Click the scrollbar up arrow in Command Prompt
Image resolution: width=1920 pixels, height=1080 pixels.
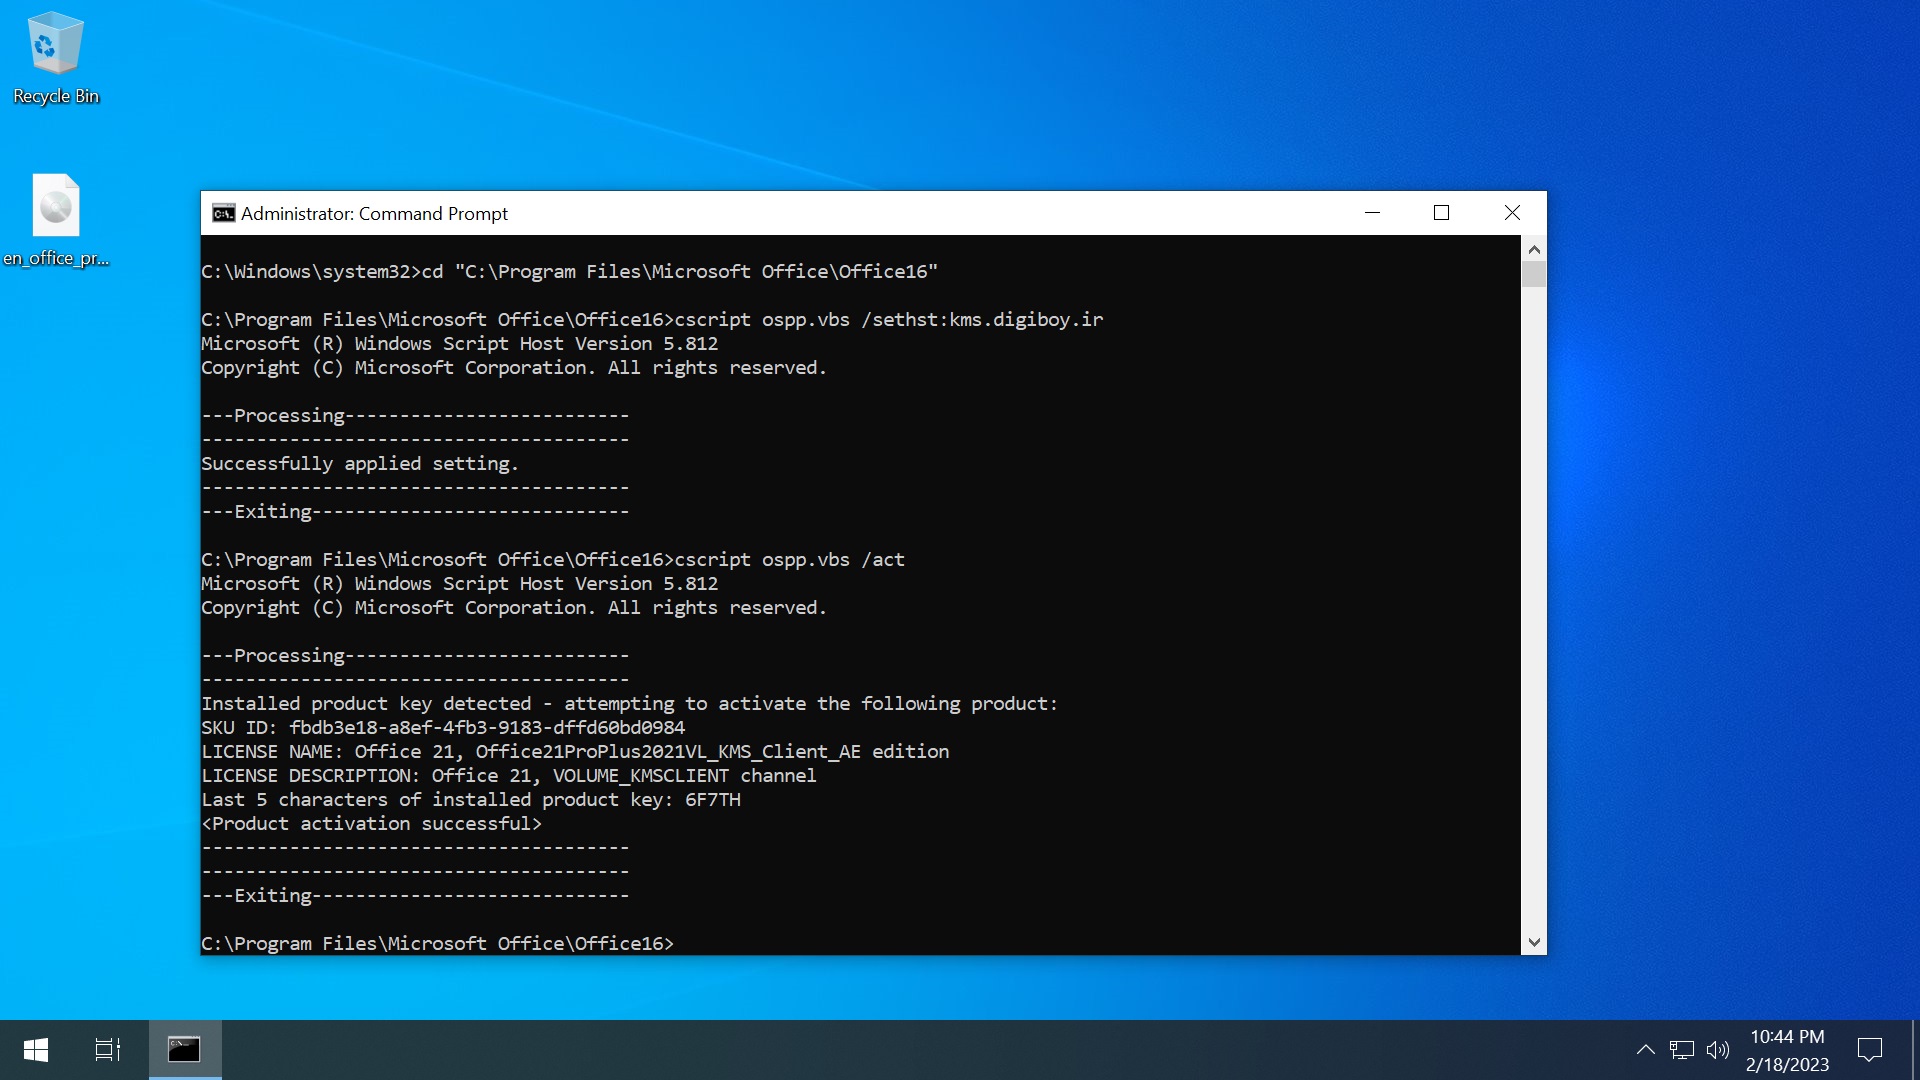(1534, 249)
